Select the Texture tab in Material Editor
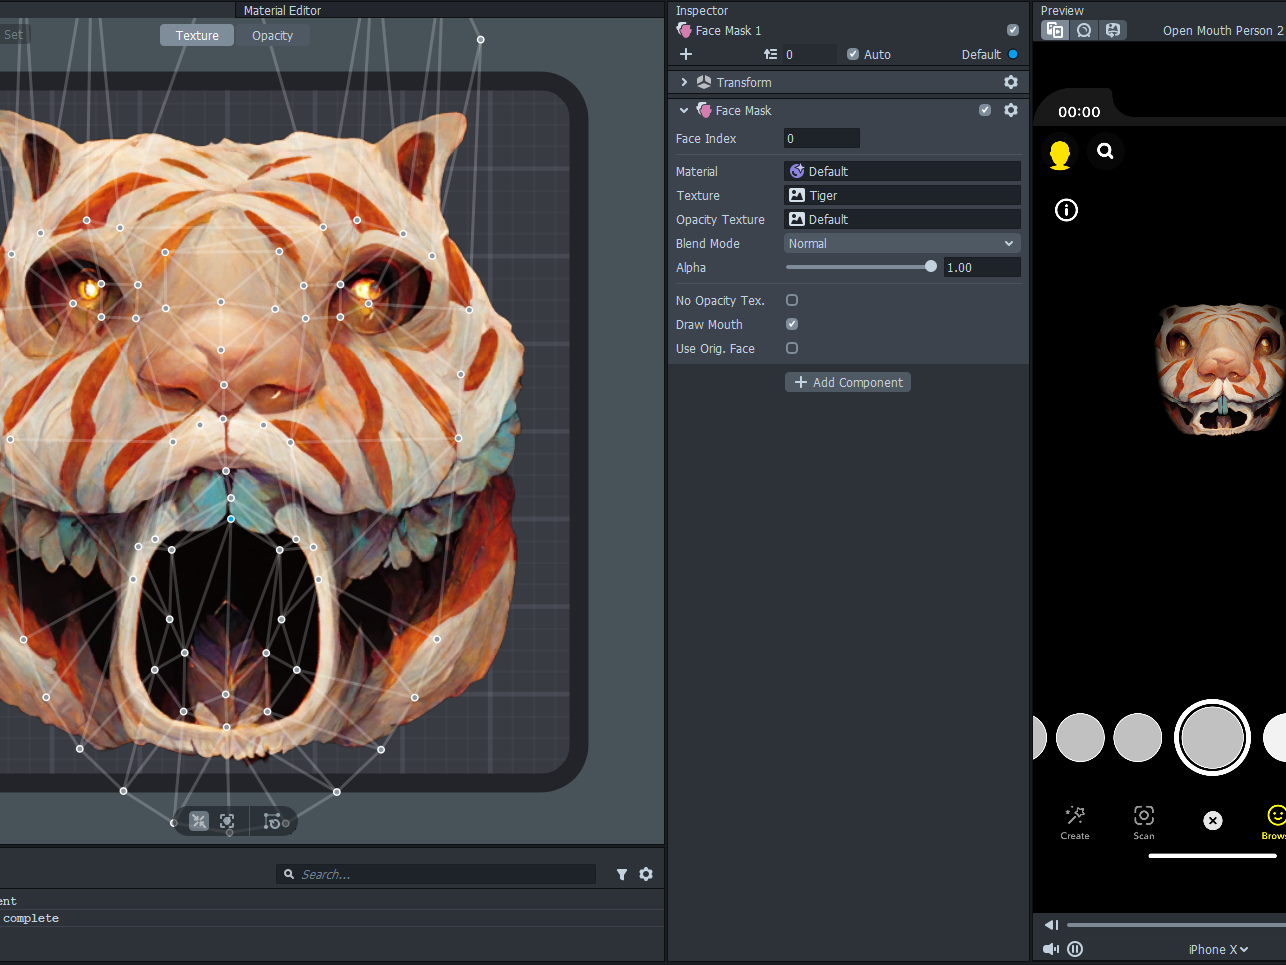This screenshot has height=965, width=1286. click(x=197, y=36)
